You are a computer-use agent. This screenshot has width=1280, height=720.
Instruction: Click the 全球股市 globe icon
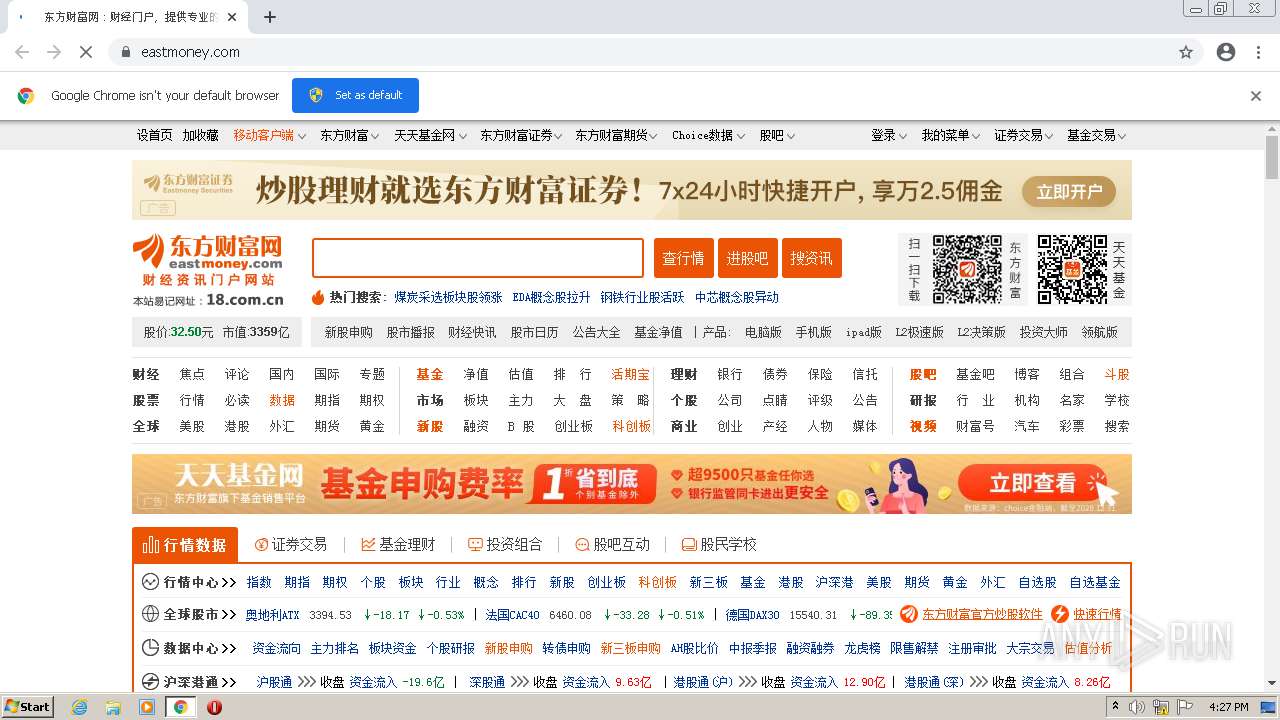tap(151, 614)
